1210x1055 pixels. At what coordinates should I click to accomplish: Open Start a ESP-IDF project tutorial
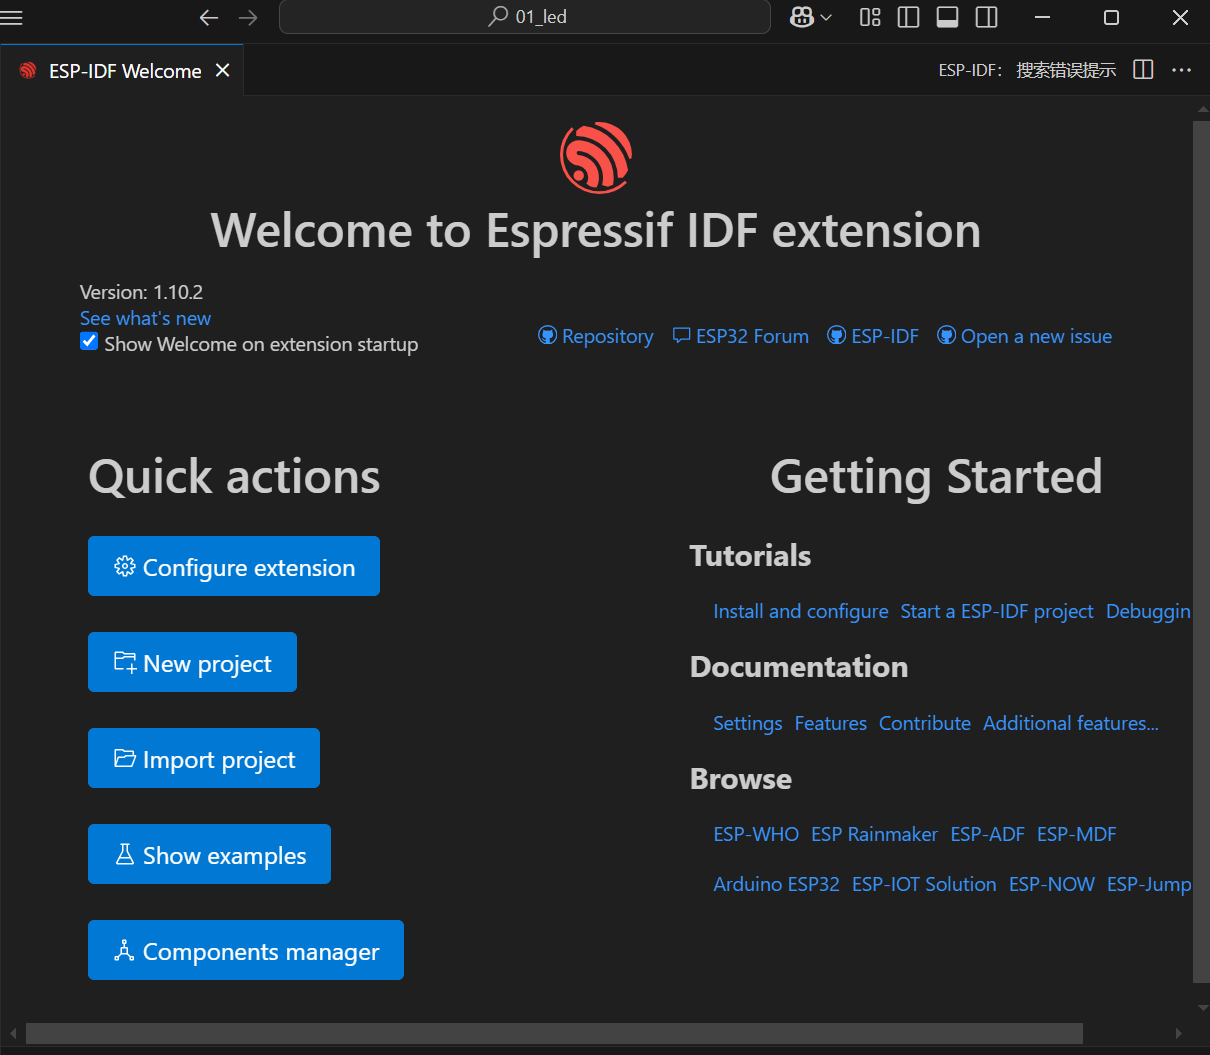tap(997, 611)
